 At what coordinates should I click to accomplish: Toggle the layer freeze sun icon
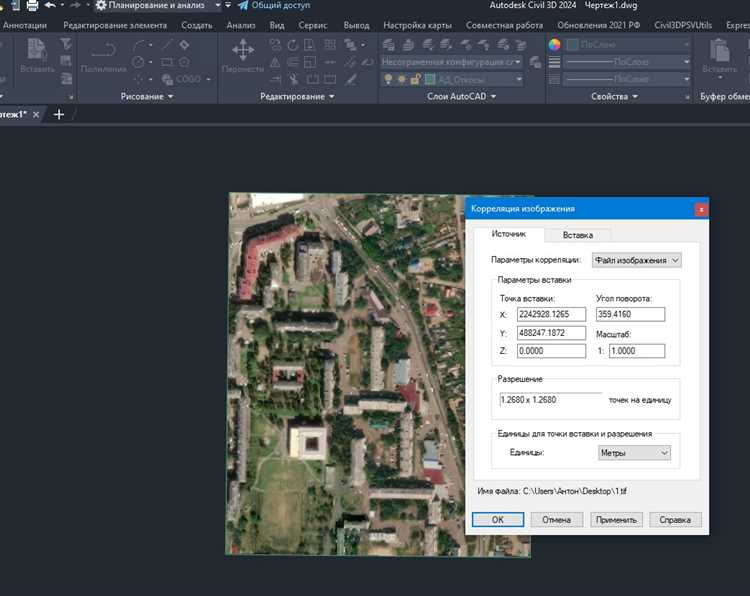coord(402,79)
